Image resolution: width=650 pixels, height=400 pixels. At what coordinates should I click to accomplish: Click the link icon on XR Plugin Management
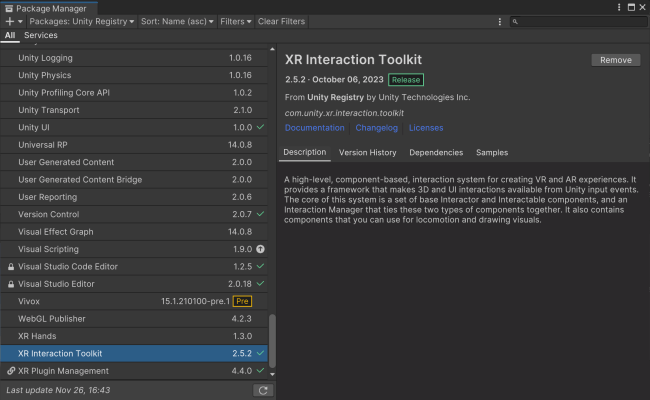coord(11,371)
